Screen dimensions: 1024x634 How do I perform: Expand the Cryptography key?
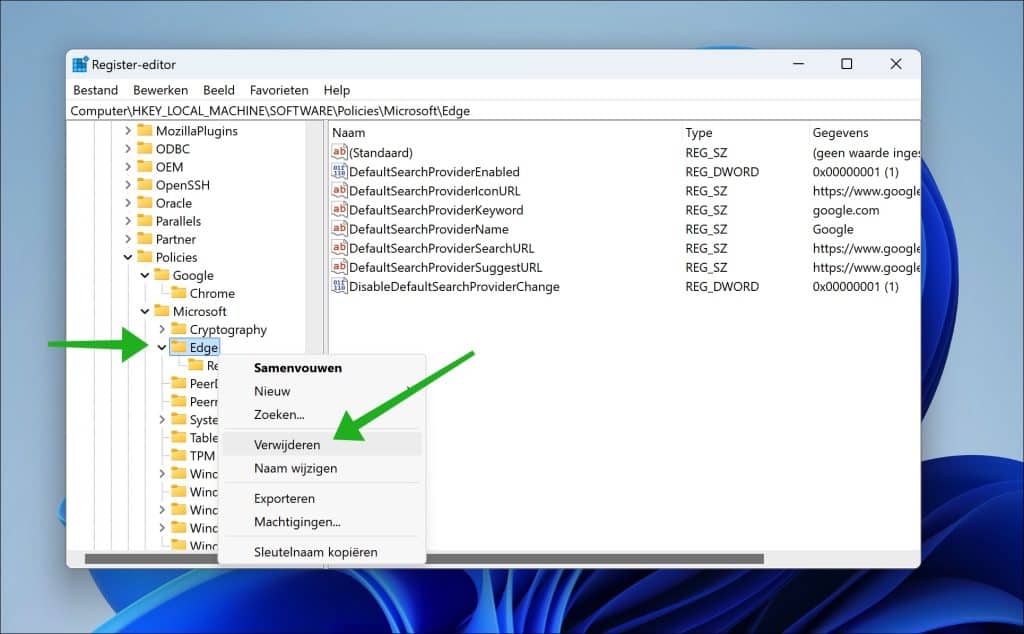coord(162,329)
